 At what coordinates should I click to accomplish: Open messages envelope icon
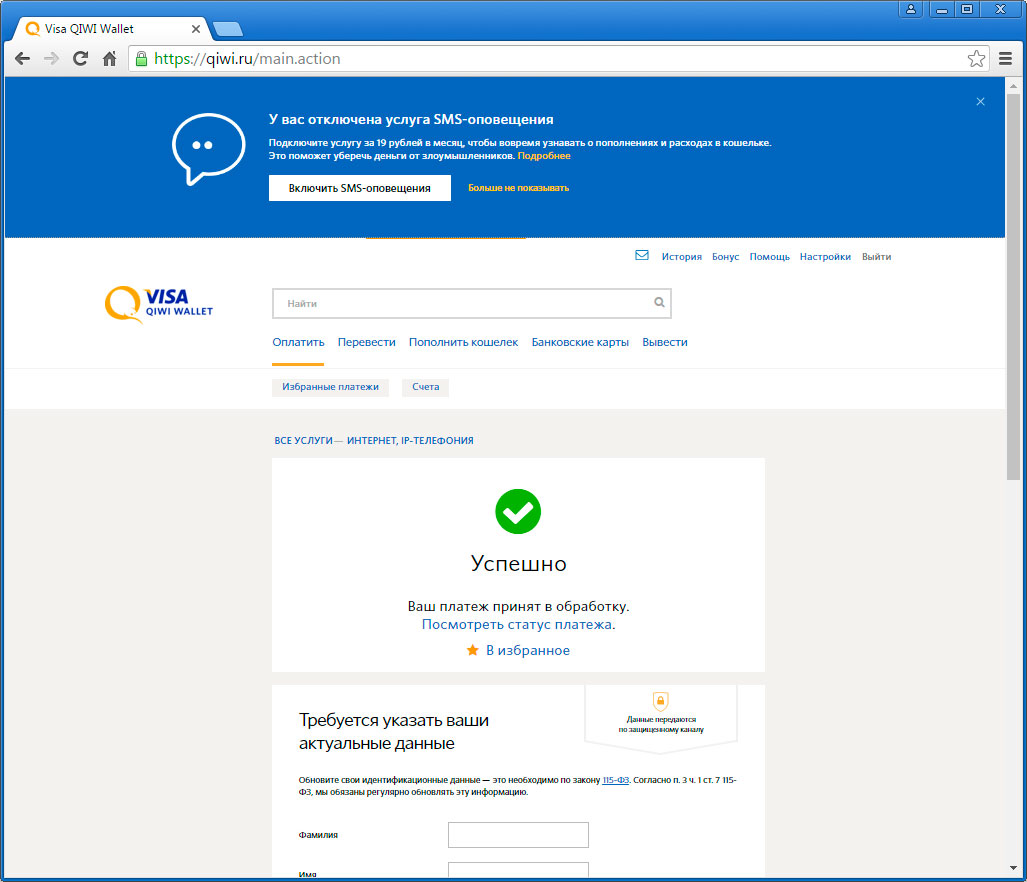(642, 255)
